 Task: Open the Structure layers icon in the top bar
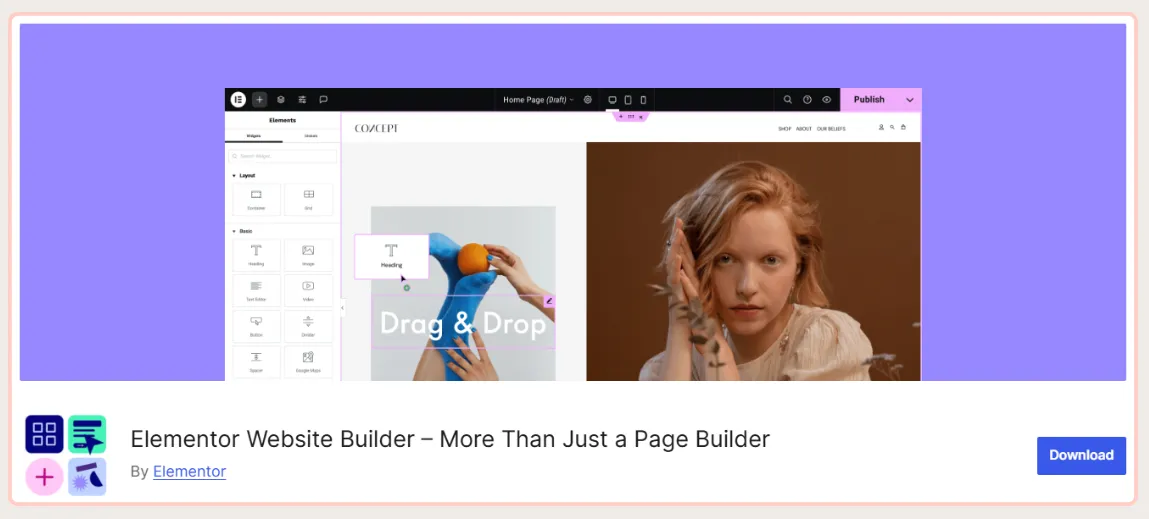[x=281, y=100]
